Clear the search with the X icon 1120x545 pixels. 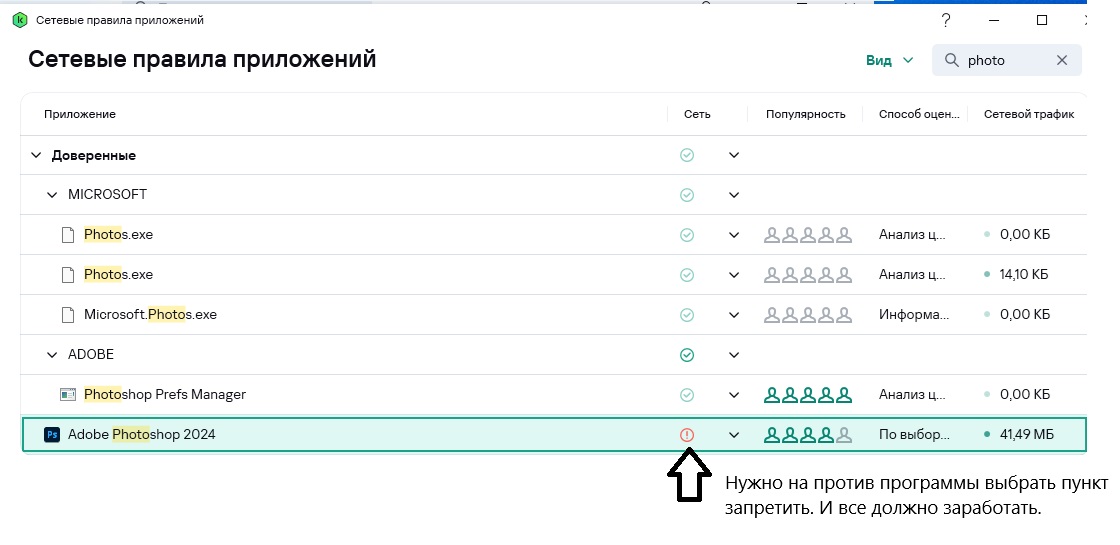coord(1062,60)
